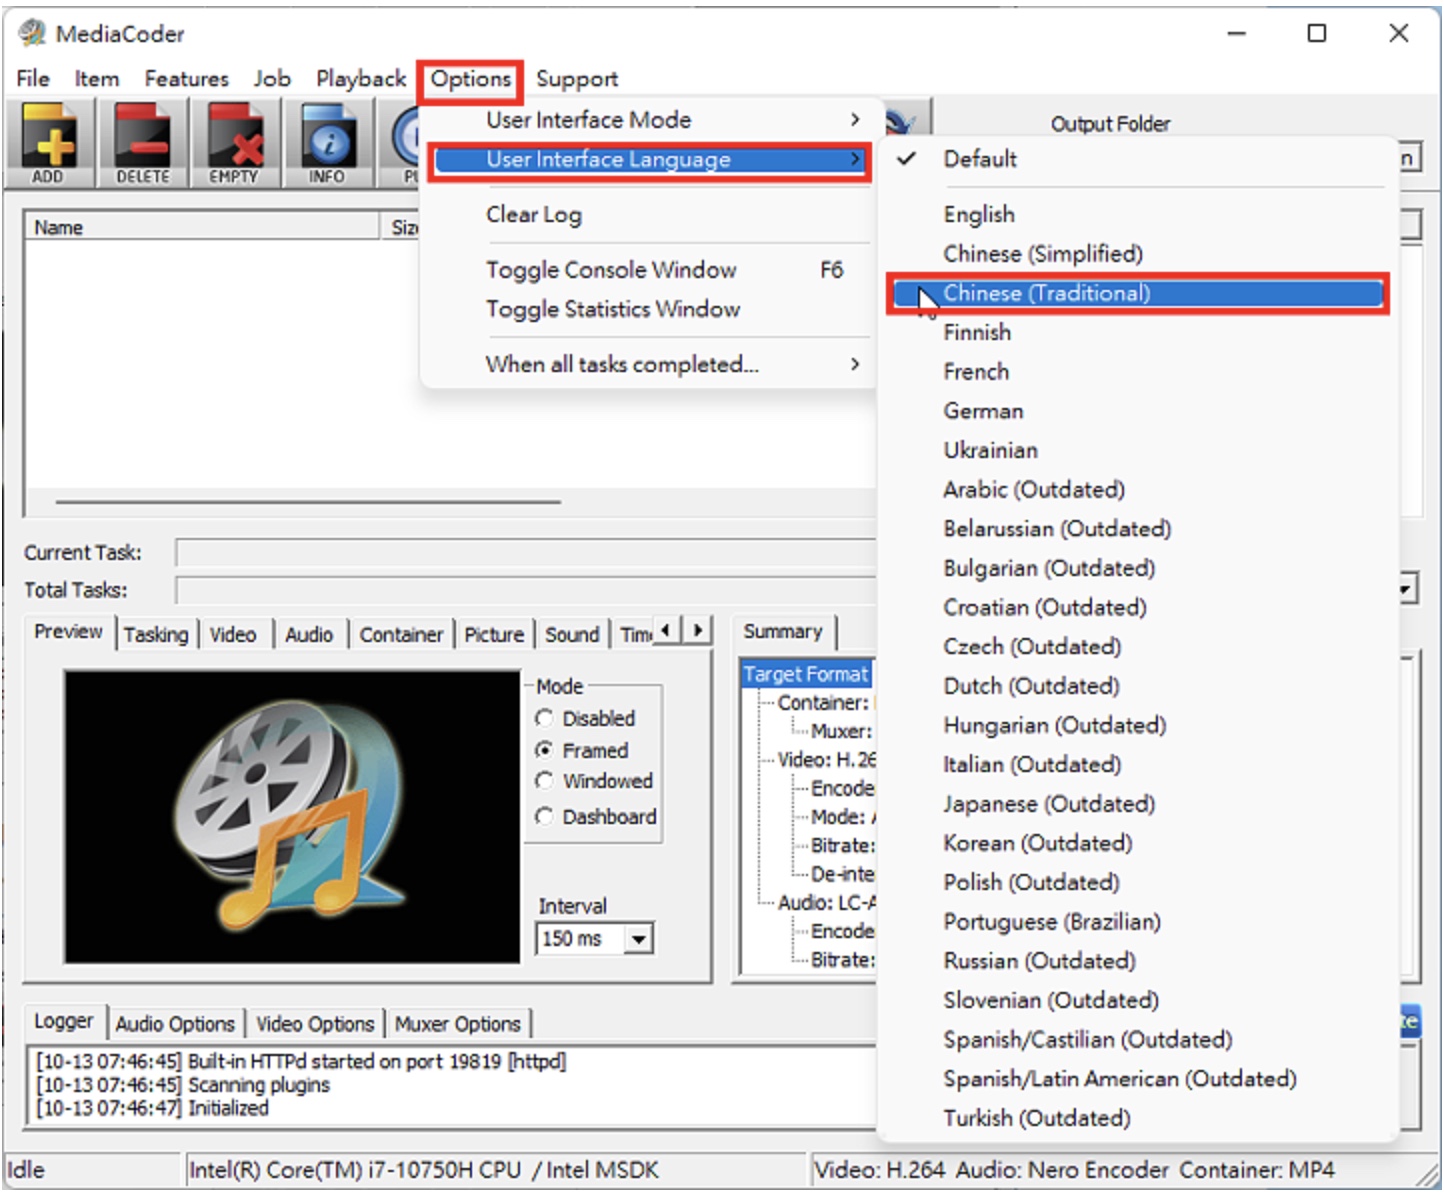Switch to the Audio tab
The height and width of the screenshot is (1192, 1444).
[x=309, y=634]
